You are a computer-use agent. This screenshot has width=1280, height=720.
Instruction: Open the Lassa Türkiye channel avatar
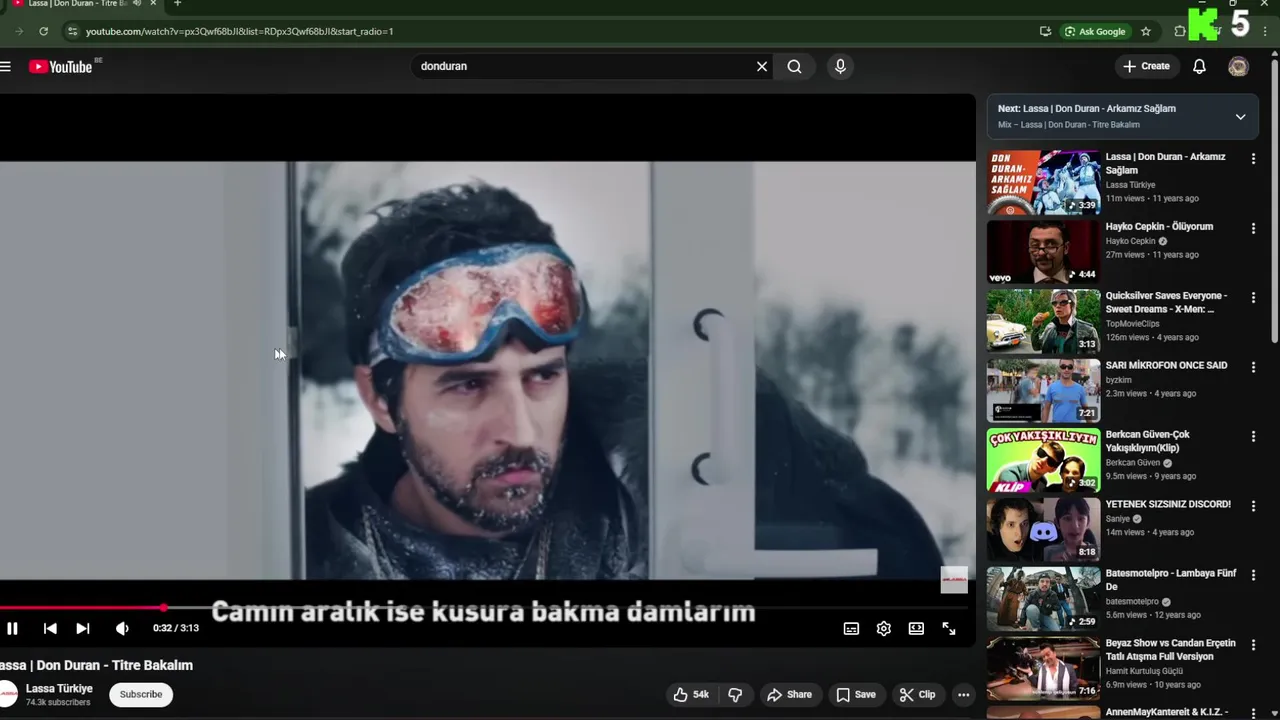7,694
